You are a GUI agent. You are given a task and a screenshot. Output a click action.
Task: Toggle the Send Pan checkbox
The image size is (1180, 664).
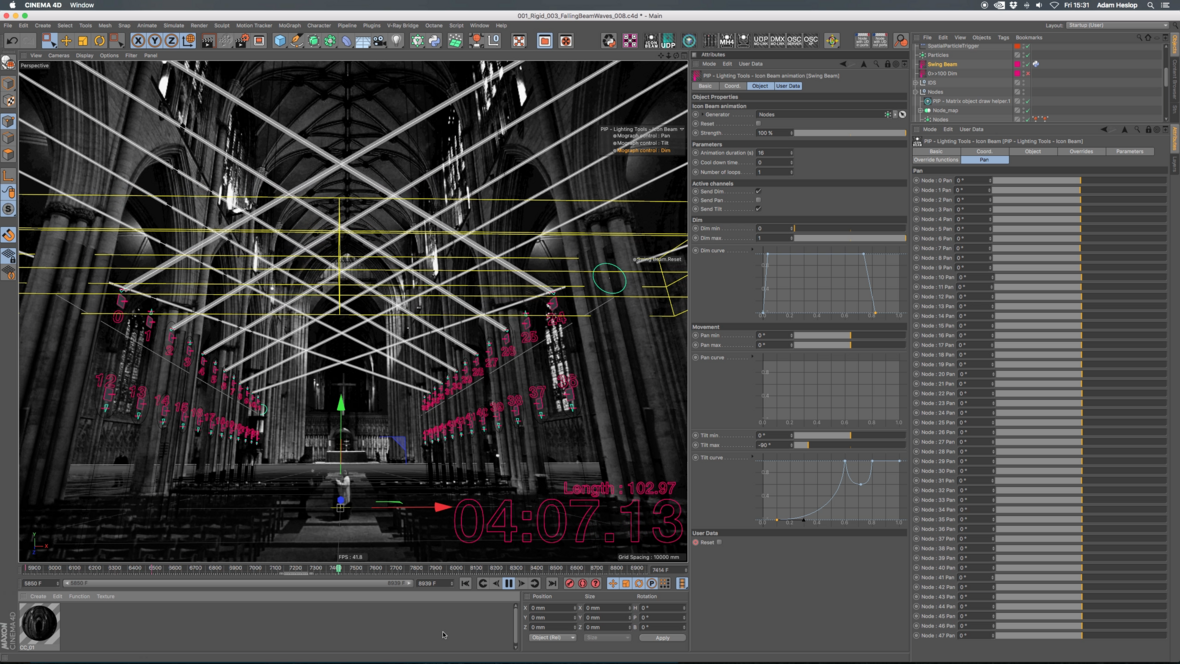pos(758,200)
